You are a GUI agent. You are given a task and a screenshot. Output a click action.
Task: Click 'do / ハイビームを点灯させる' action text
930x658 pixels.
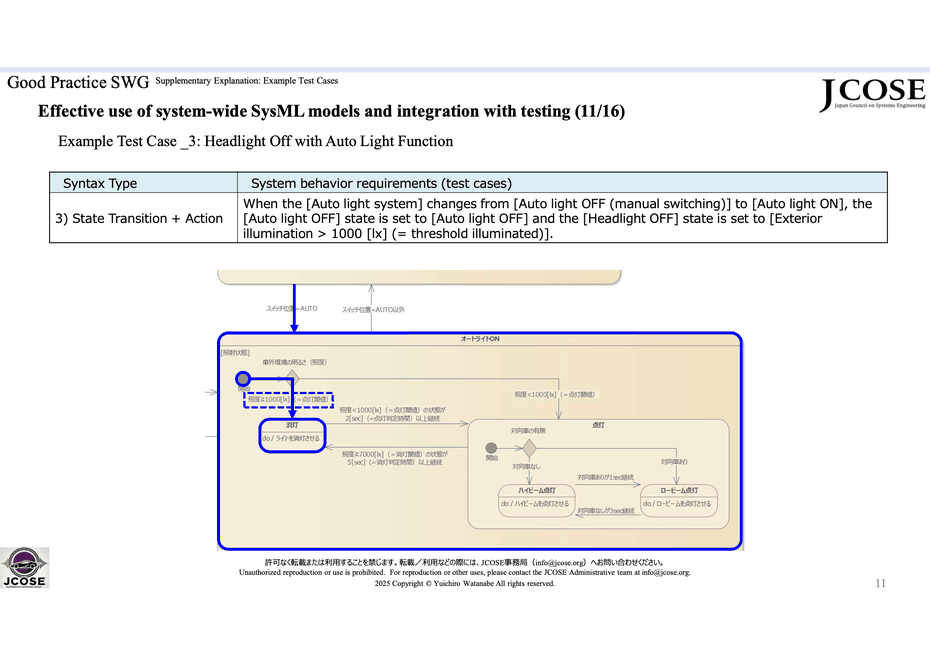[x=535, y=504]
